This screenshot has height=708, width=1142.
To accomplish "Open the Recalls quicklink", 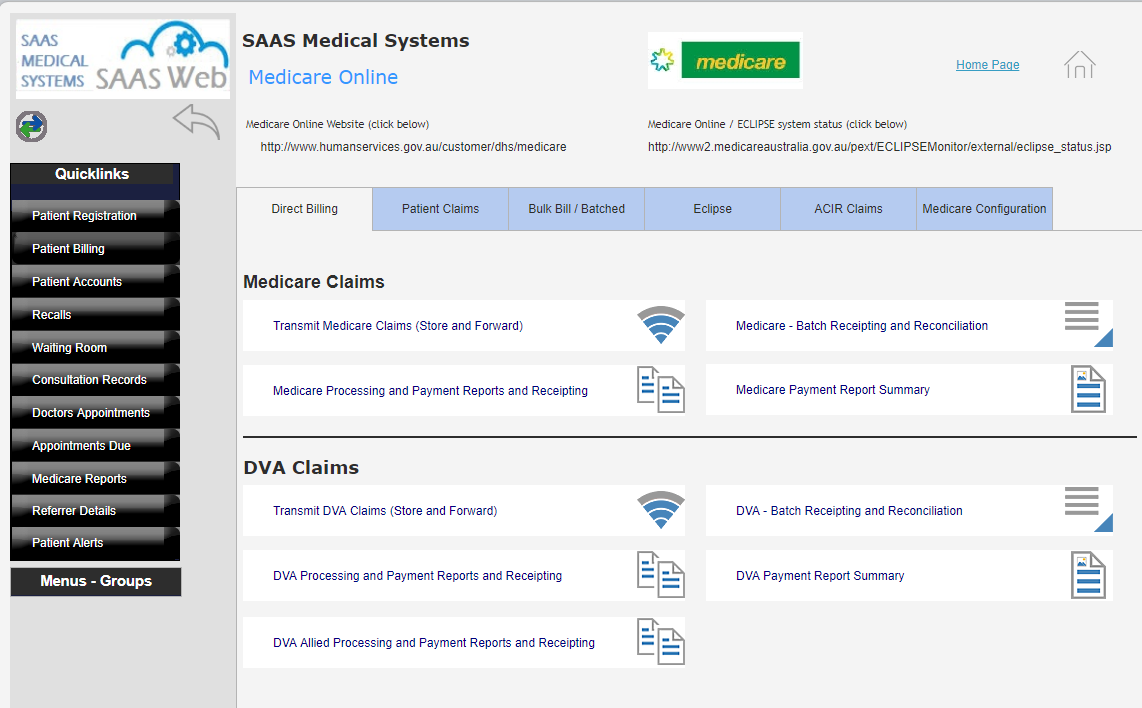I will click(95, 315).
